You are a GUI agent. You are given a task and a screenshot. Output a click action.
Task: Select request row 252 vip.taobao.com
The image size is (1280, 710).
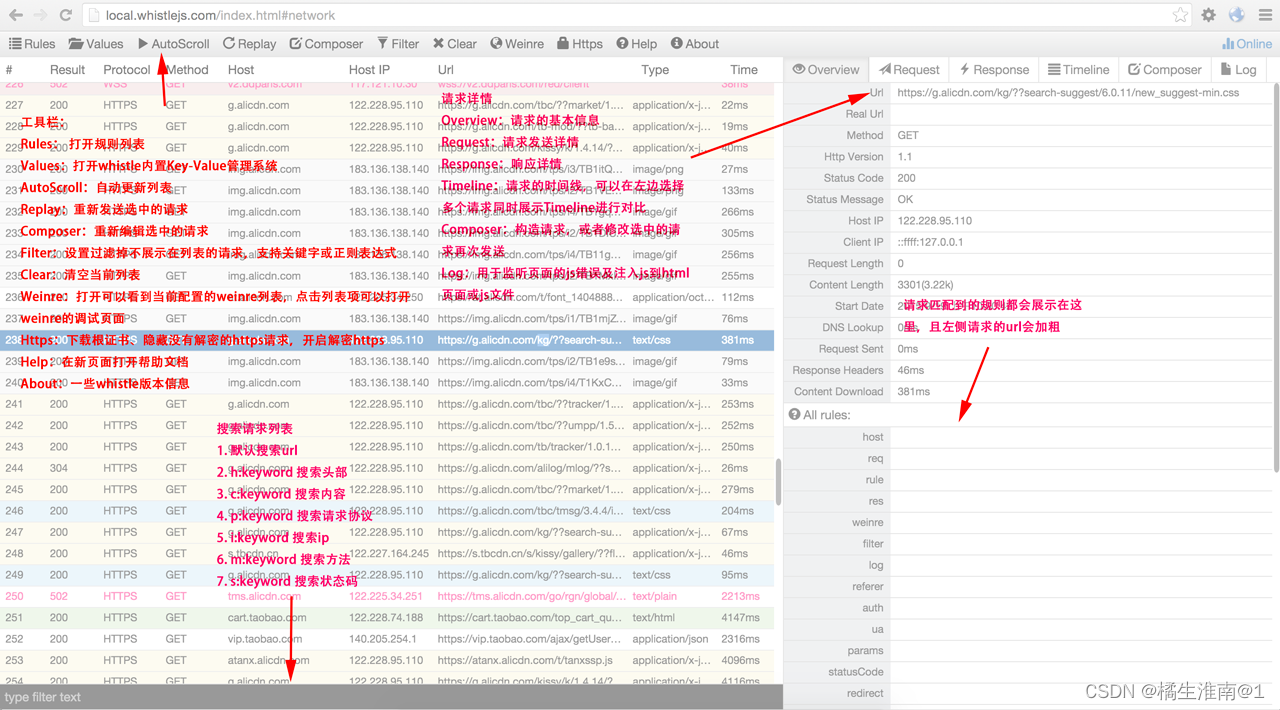[387, 639]
